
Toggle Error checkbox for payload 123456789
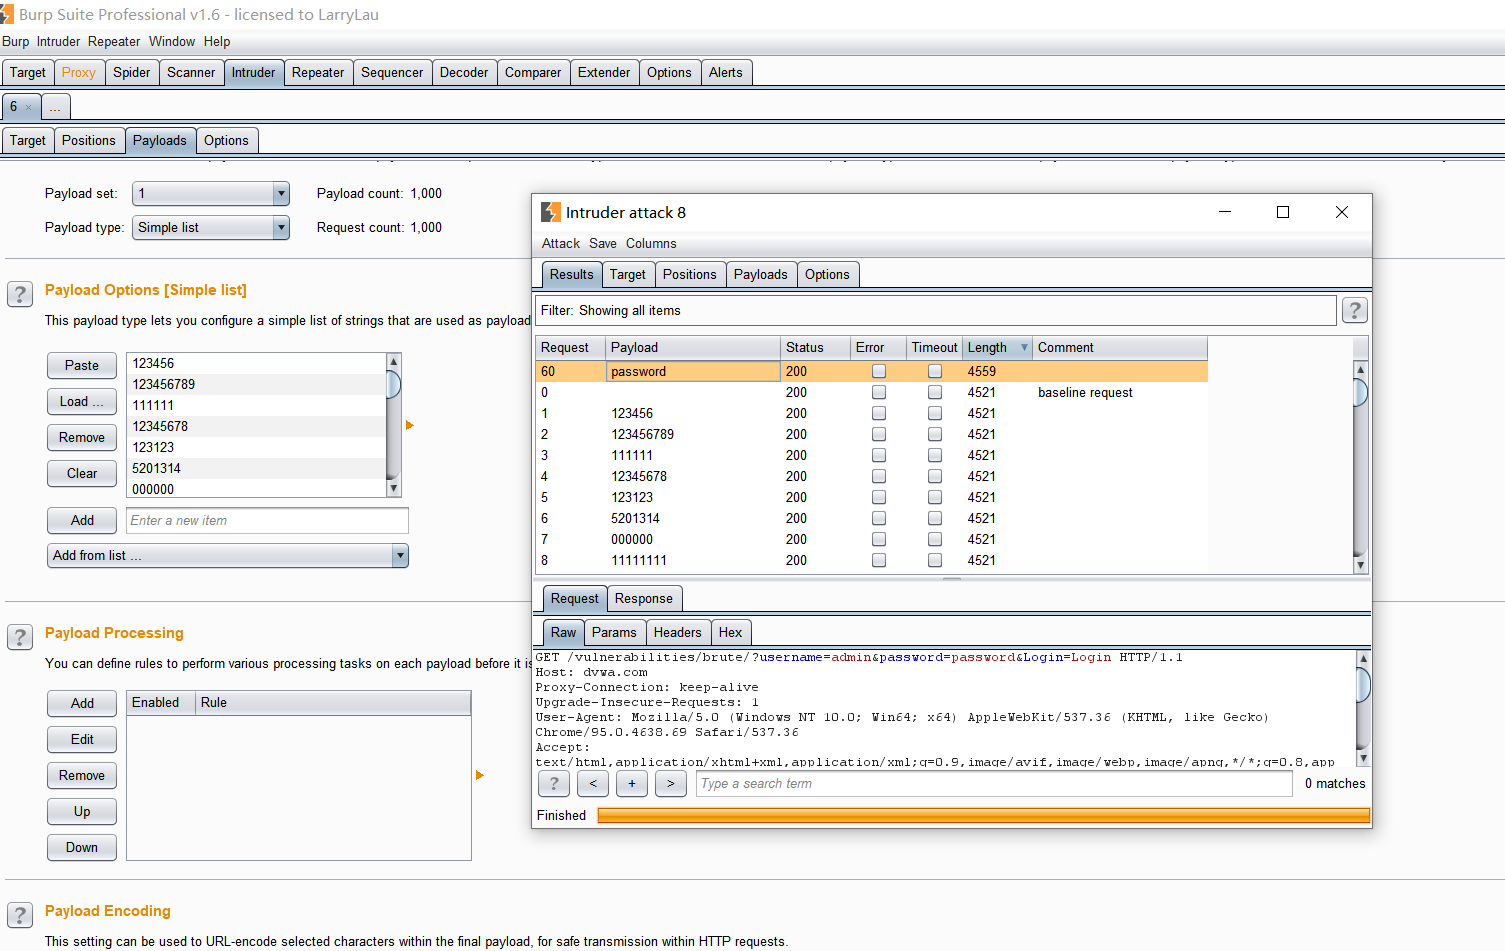point(879,434)
